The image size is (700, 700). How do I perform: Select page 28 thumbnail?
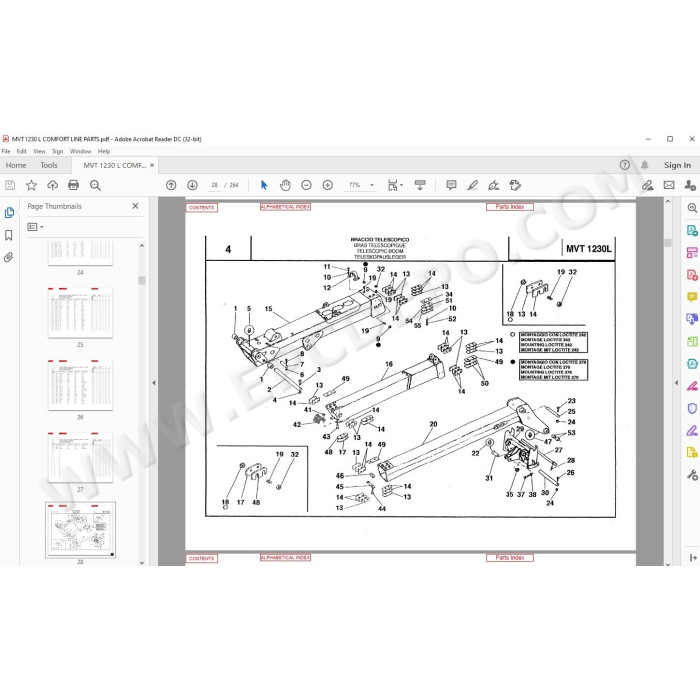pyautogui.click(x=80, y=530)
